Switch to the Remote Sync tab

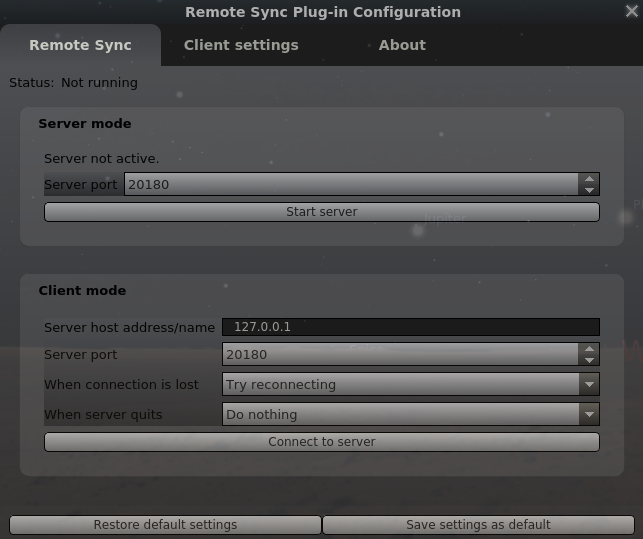click(80, 45)
